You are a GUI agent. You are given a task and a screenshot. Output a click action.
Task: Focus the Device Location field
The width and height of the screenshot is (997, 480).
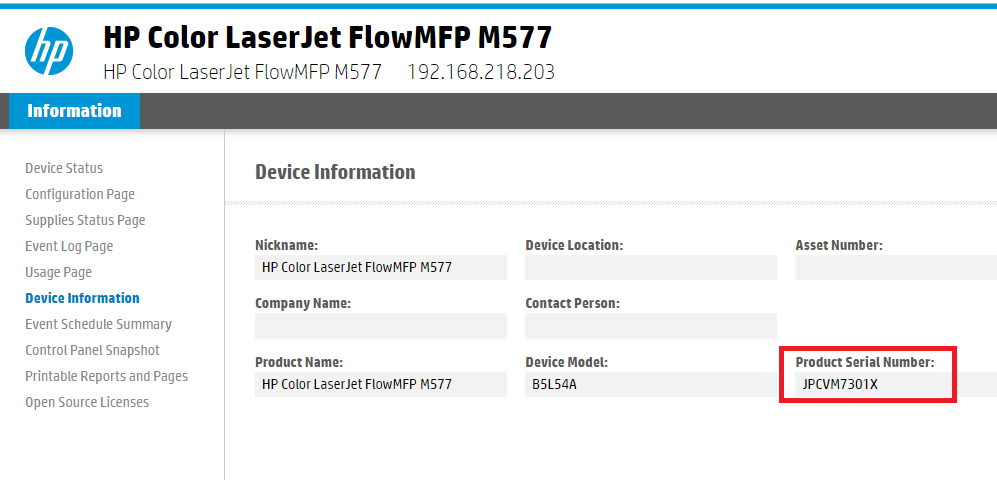click(650, 268)
